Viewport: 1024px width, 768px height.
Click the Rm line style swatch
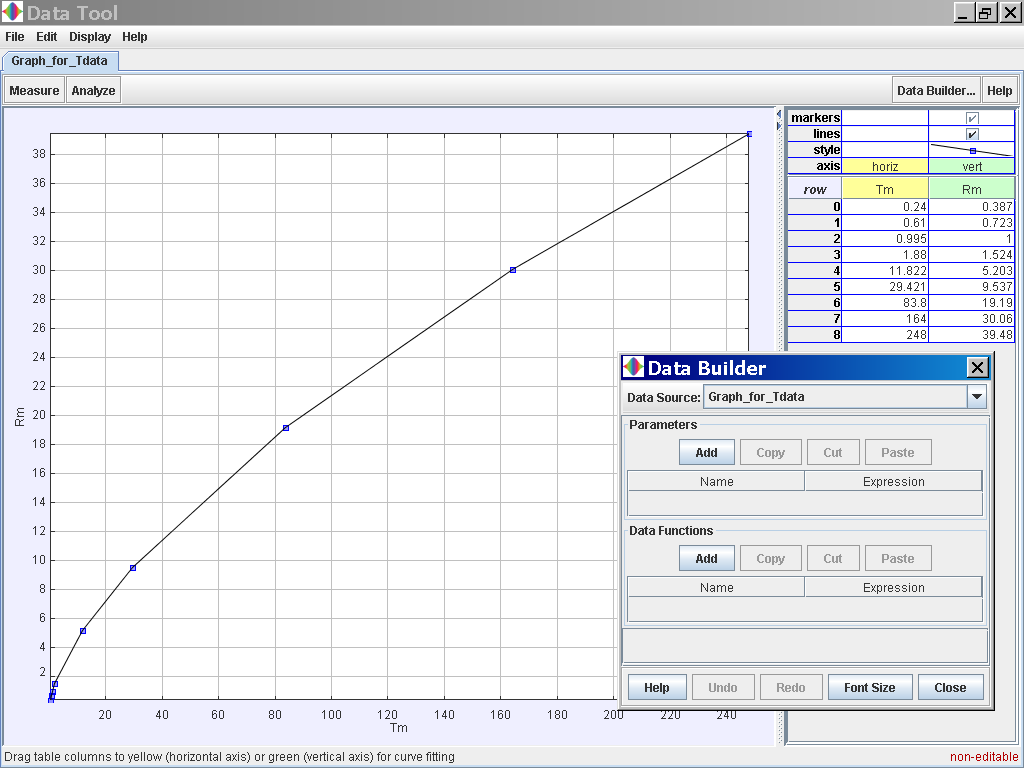tap(972, 150)
